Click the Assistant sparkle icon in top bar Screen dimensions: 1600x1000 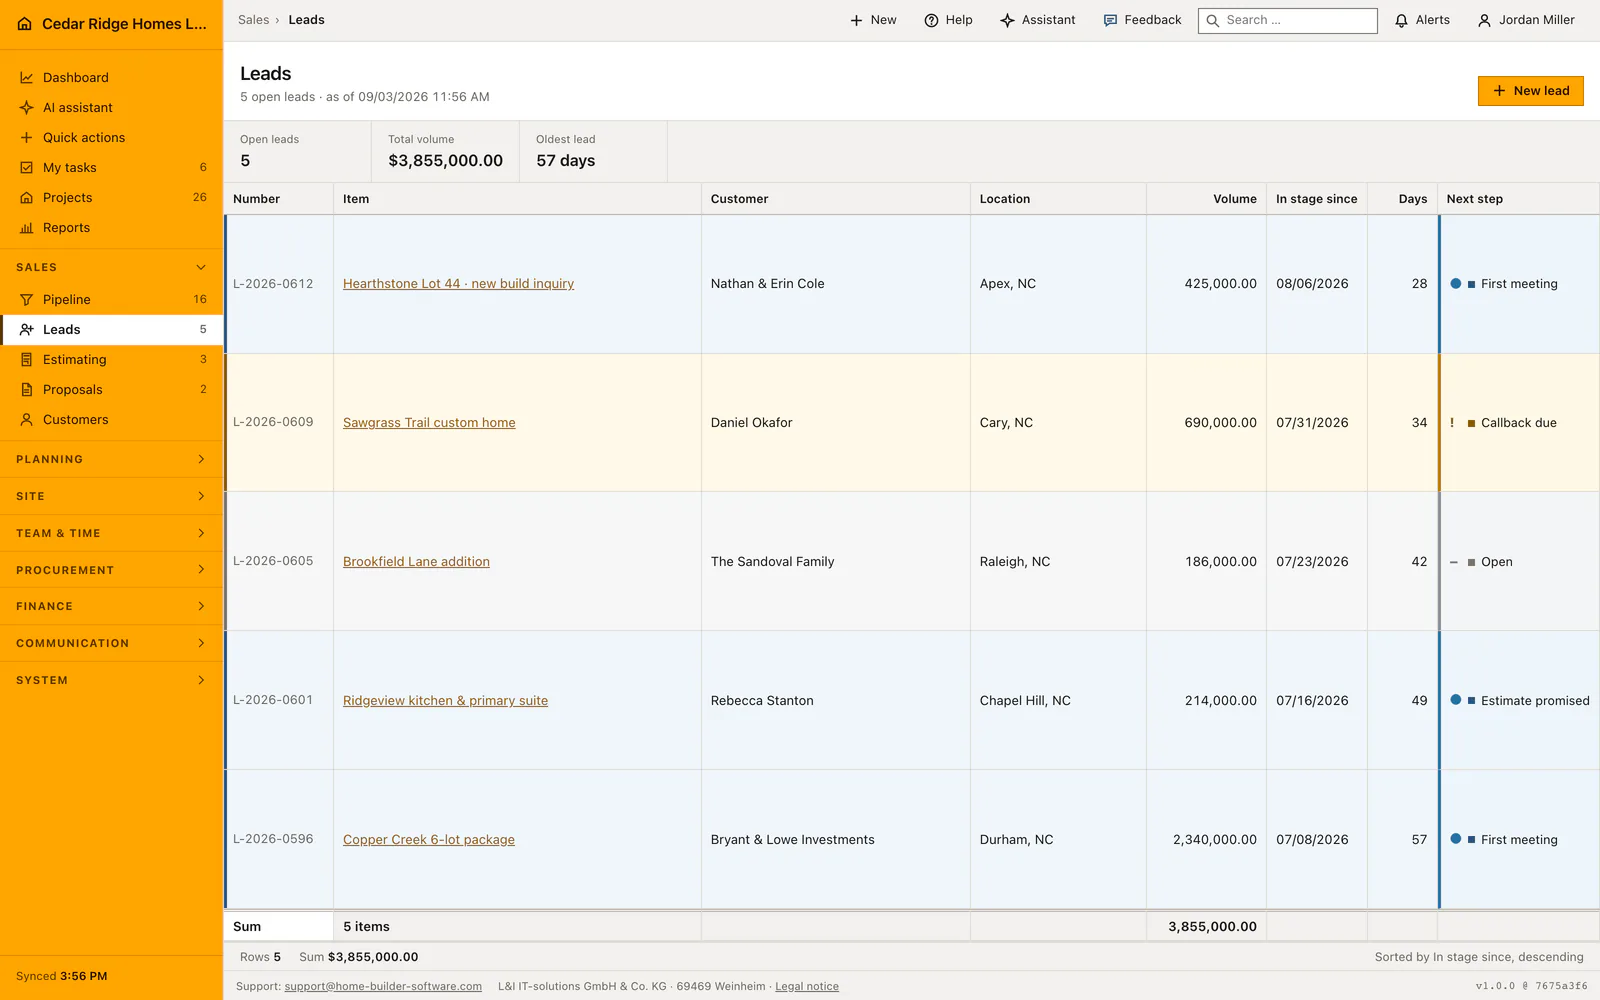pos(1007,20)
